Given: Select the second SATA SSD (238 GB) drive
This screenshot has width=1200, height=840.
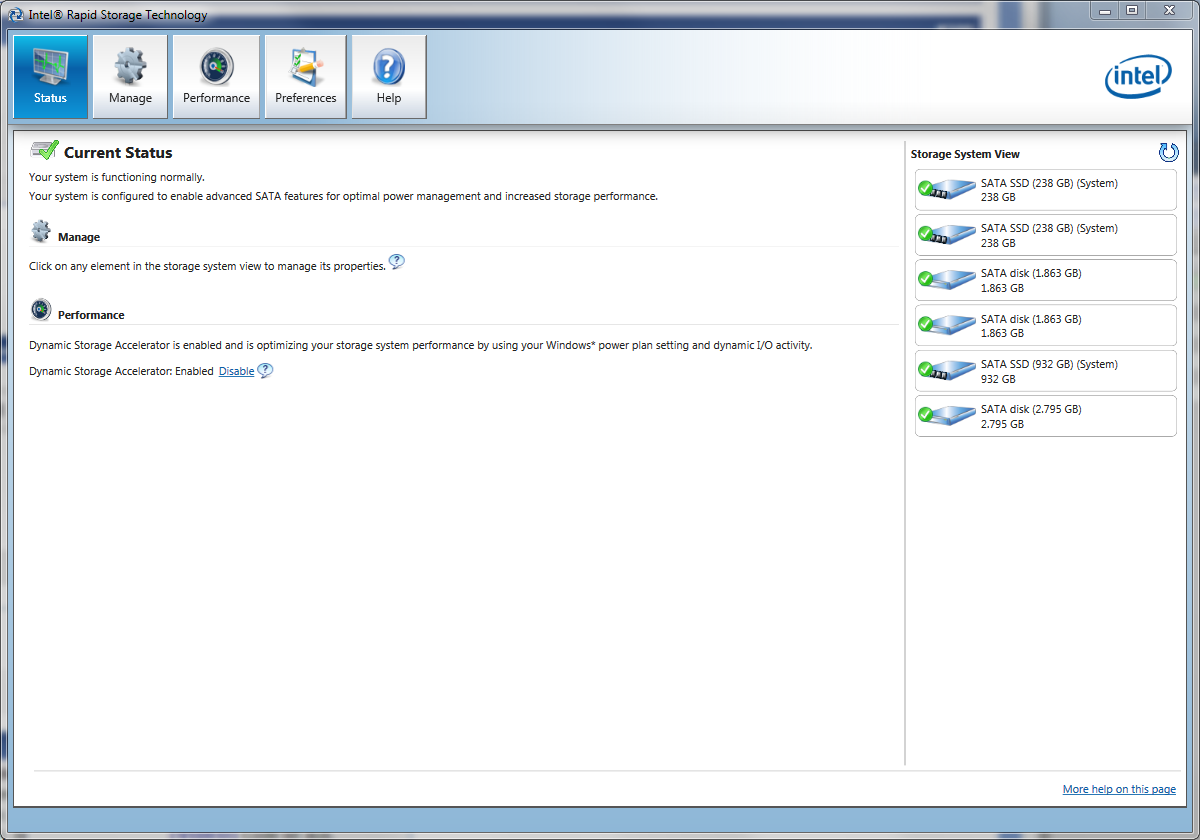Looking at the screenshot, I should tap(1046, 235).
